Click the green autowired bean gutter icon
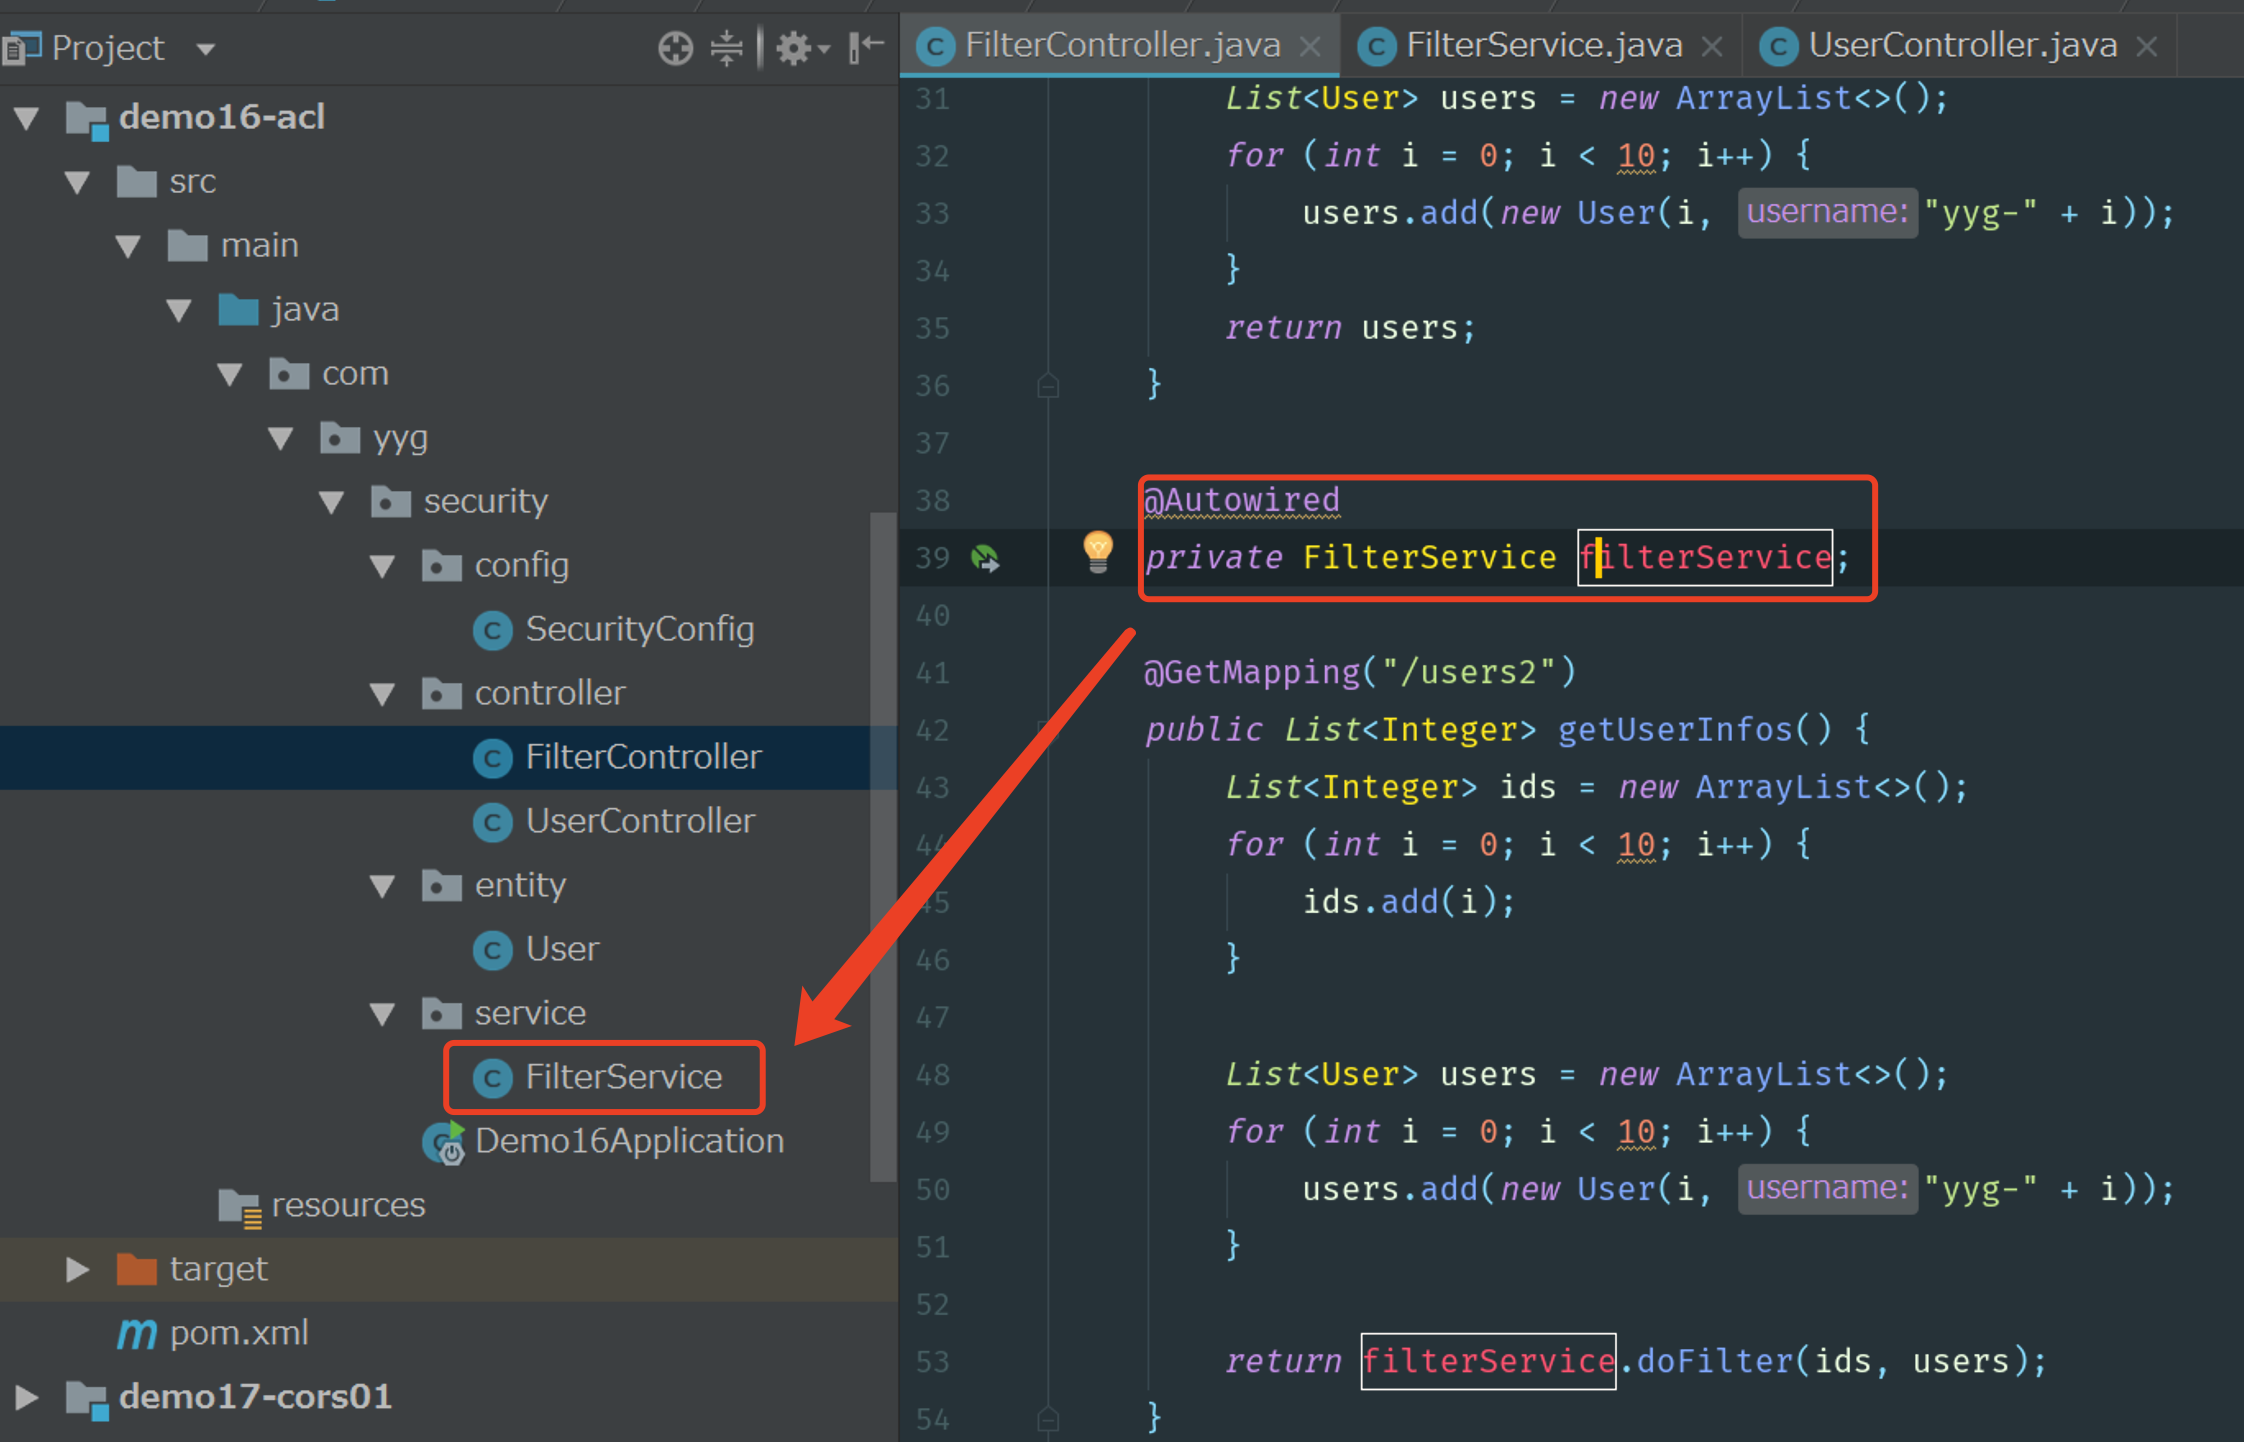This screenshot has height=1442, width=2244. coord(985,558)
